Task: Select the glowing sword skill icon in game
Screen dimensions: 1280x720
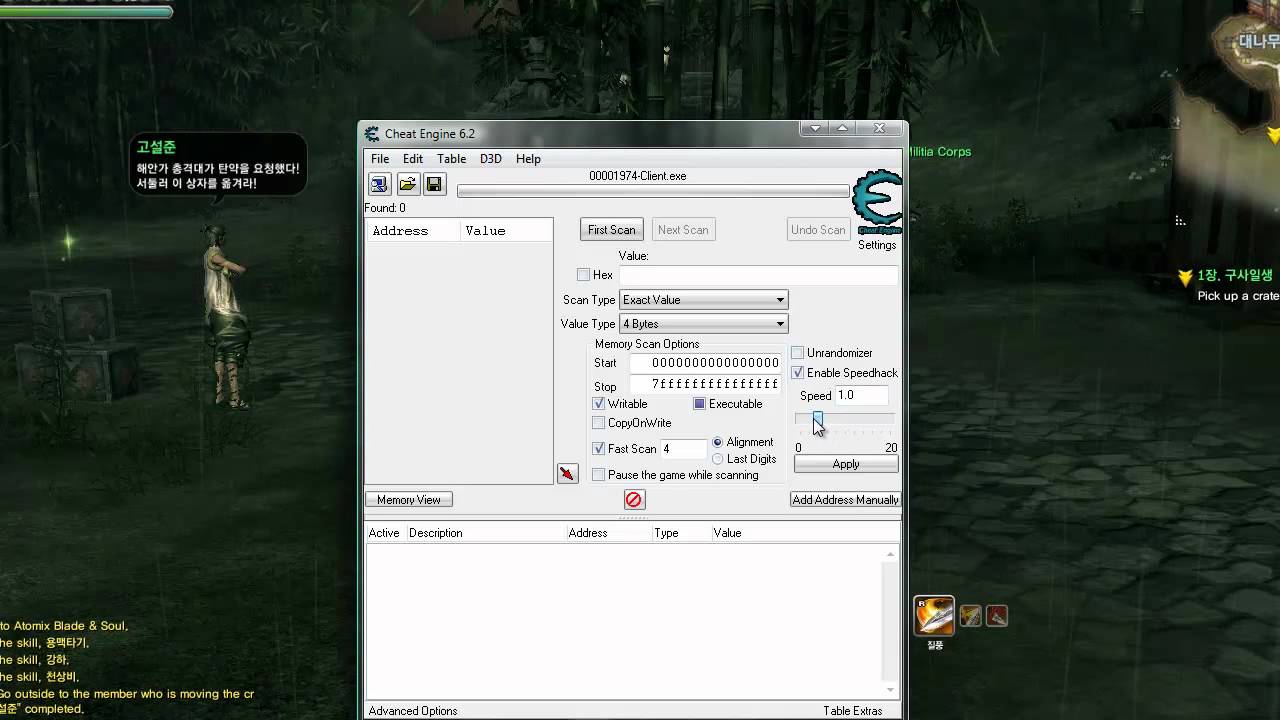Action: click(x=935, y=616)
